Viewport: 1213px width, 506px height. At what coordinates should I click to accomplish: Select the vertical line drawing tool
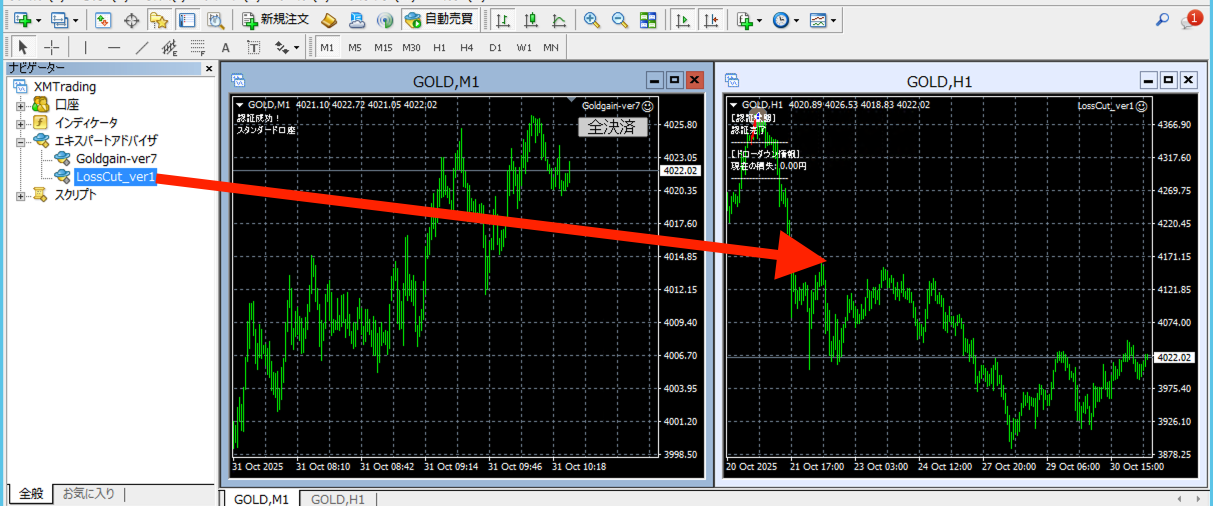click(x=86, y=47)
